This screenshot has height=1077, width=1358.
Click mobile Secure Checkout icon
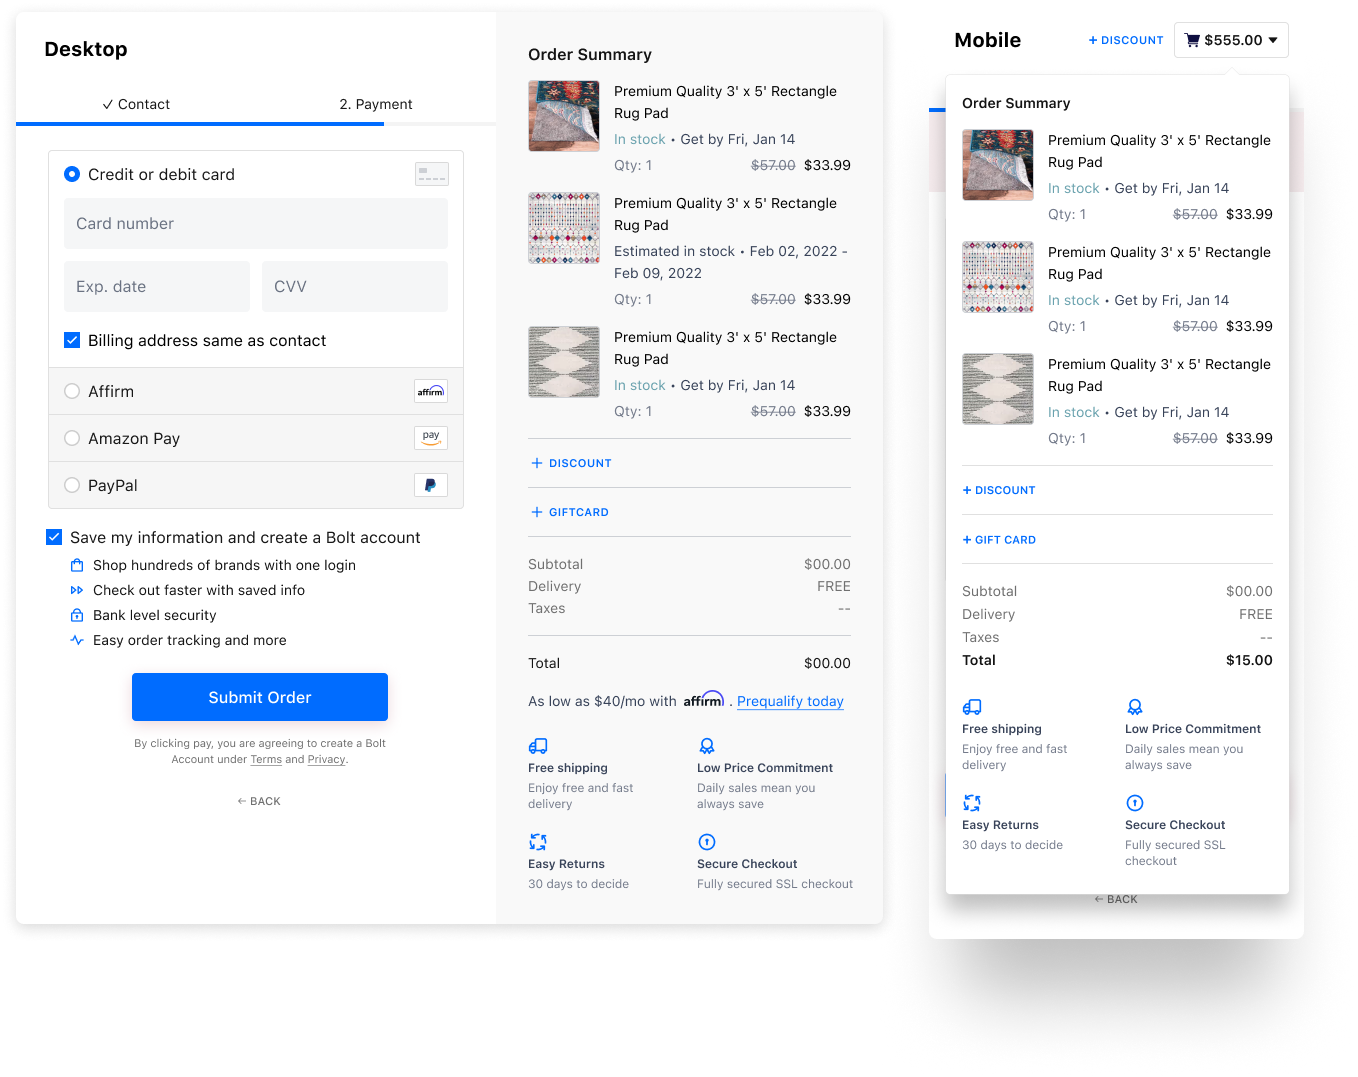tap(1135, 803)
